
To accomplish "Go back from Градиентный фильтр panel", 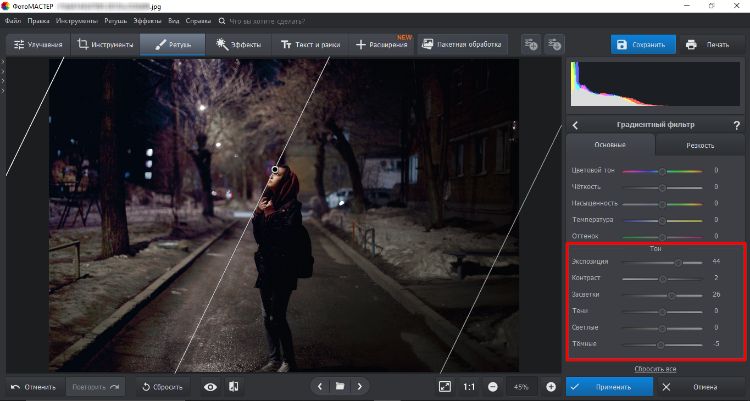I will click(576, 124).
